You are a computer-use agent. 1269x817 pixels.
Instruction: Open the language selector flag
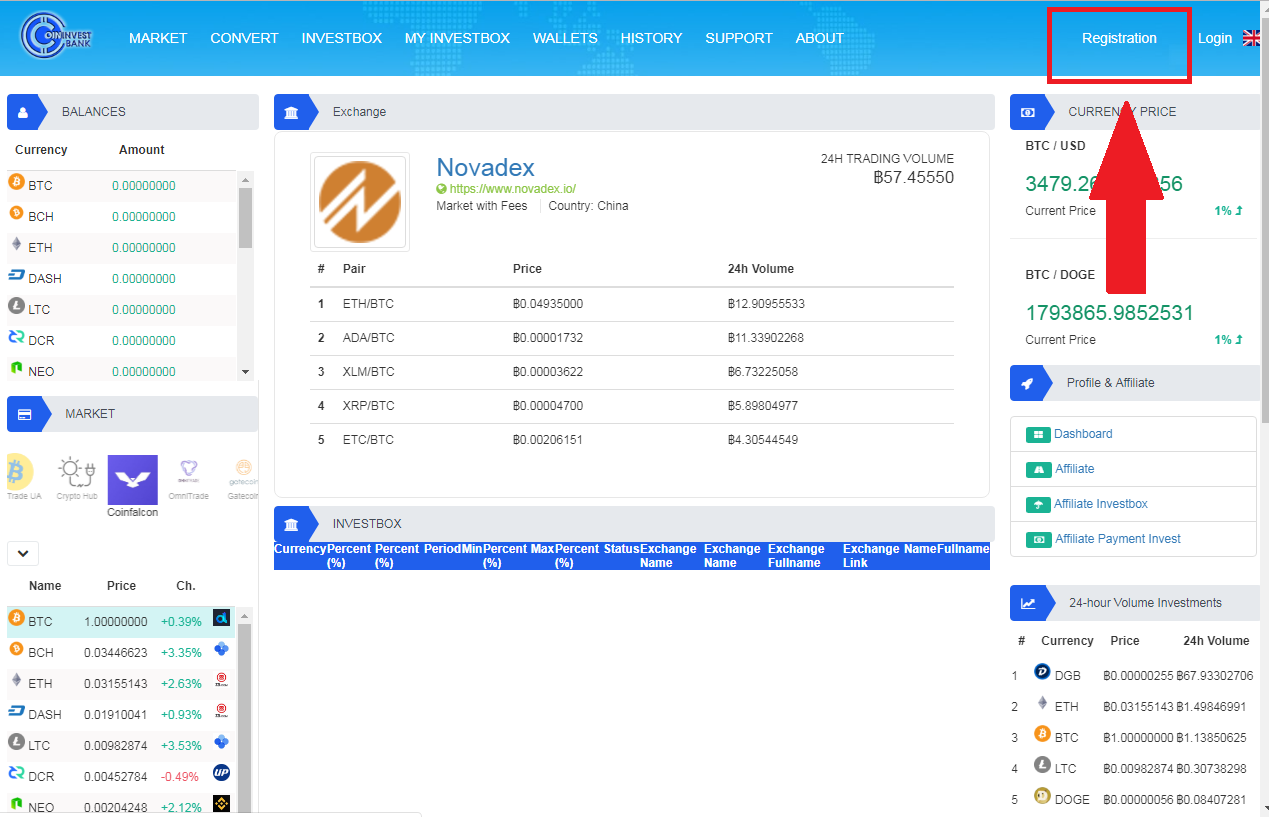[x=1251, y=38]
